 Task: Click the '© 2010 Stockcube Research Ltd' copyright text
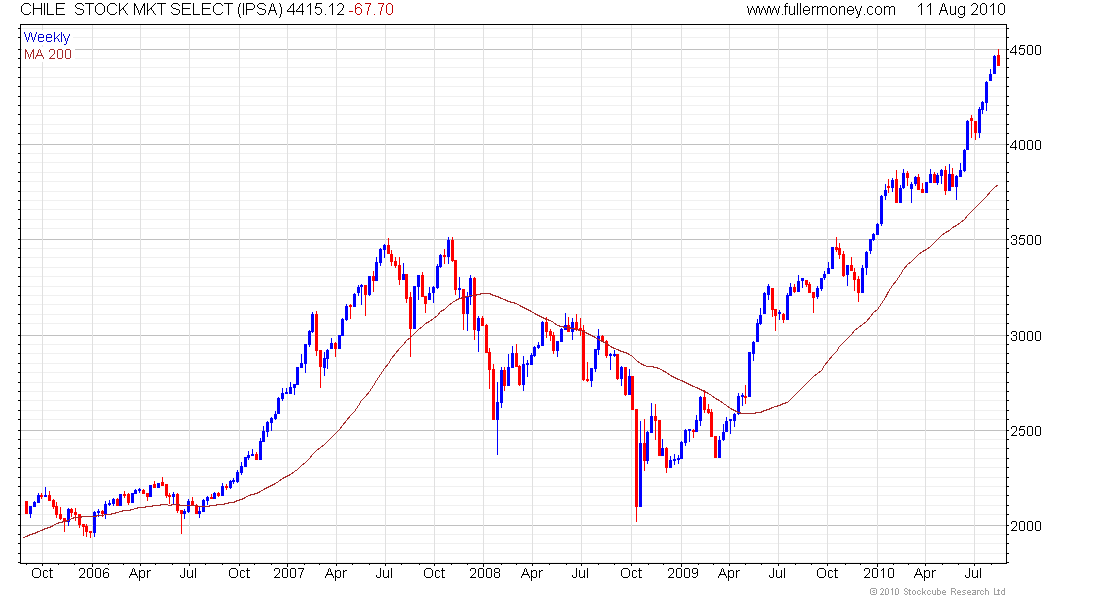(x=937, y=592)
